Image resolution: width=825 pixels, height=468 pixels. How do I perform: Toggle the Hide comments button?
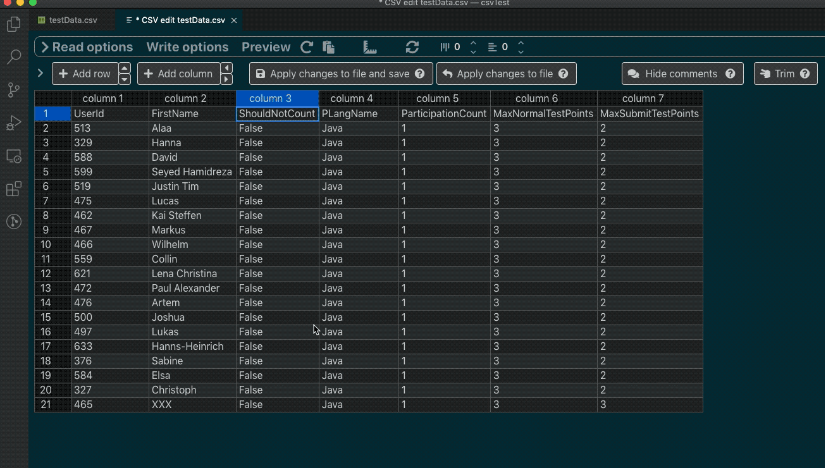683,74
